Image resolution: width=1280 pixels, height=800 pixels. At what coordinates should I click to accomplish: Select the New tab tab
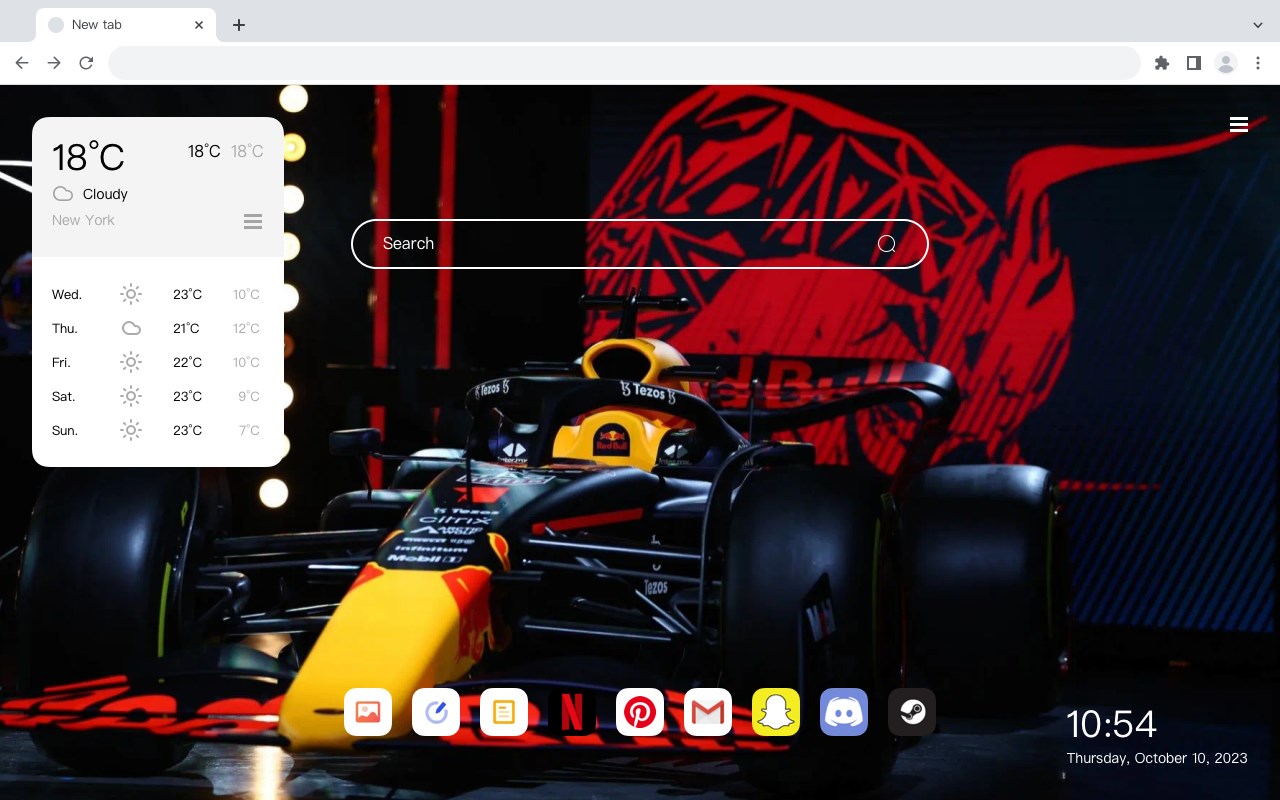click(x=126, y=25)
